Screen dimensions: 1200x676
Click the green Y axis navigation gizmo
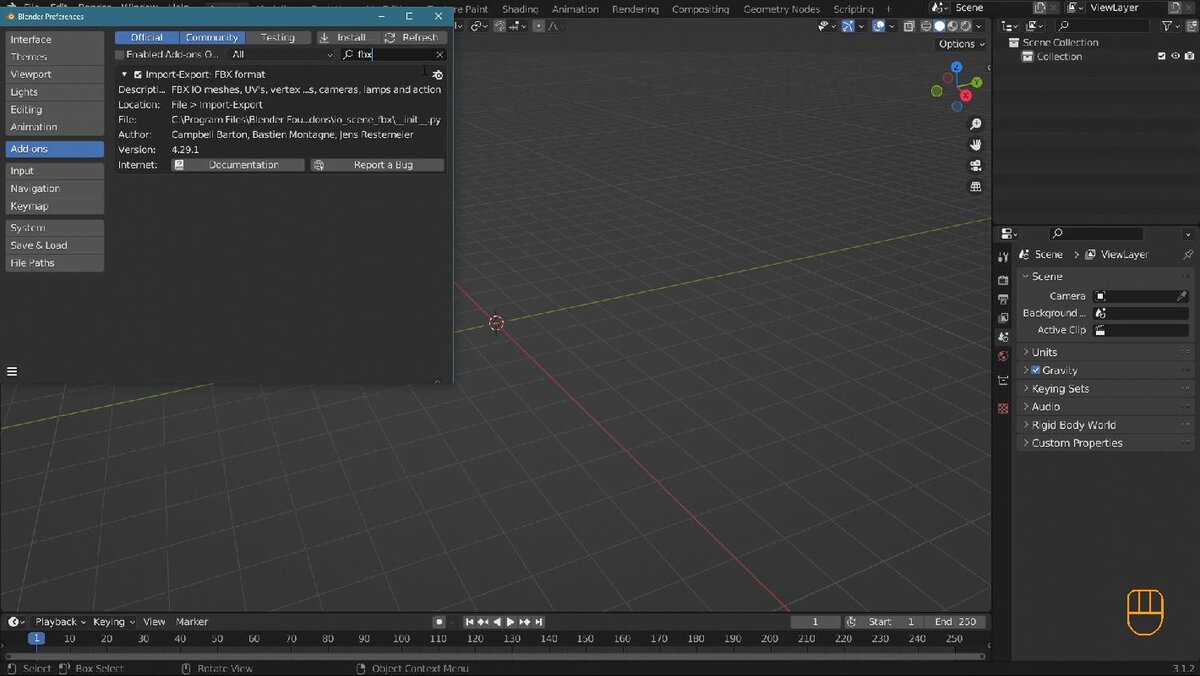tap(977, 82)
